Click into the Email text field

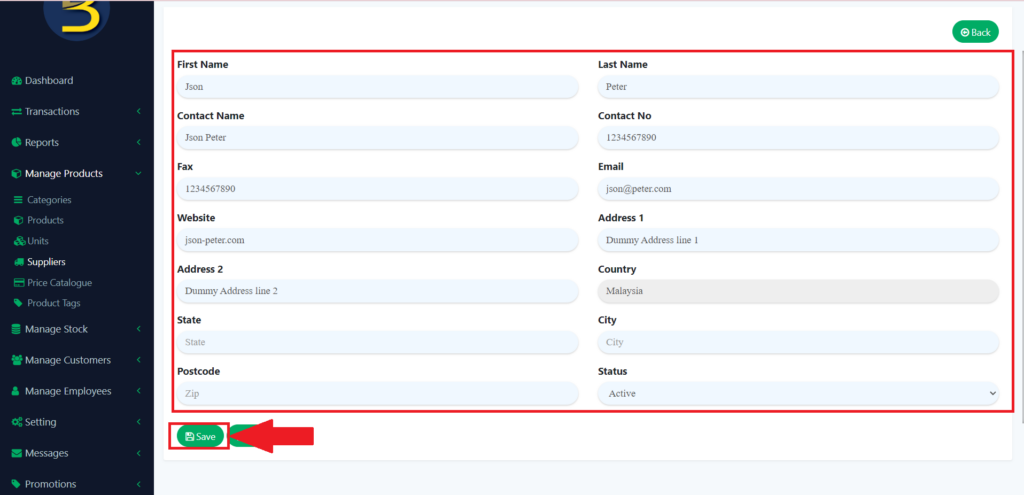pyautogui.click(x=798, y=189)
